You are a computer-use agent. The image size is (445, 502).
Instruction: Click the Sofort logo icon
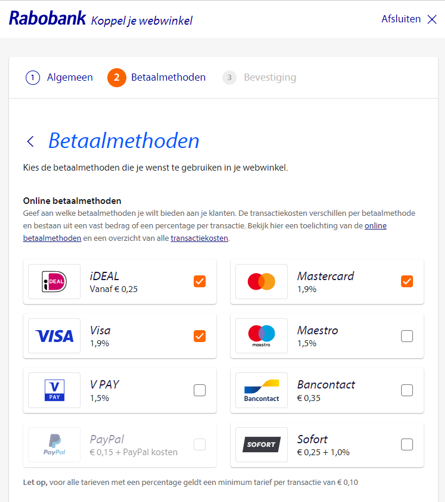click(x=261, y=444)
